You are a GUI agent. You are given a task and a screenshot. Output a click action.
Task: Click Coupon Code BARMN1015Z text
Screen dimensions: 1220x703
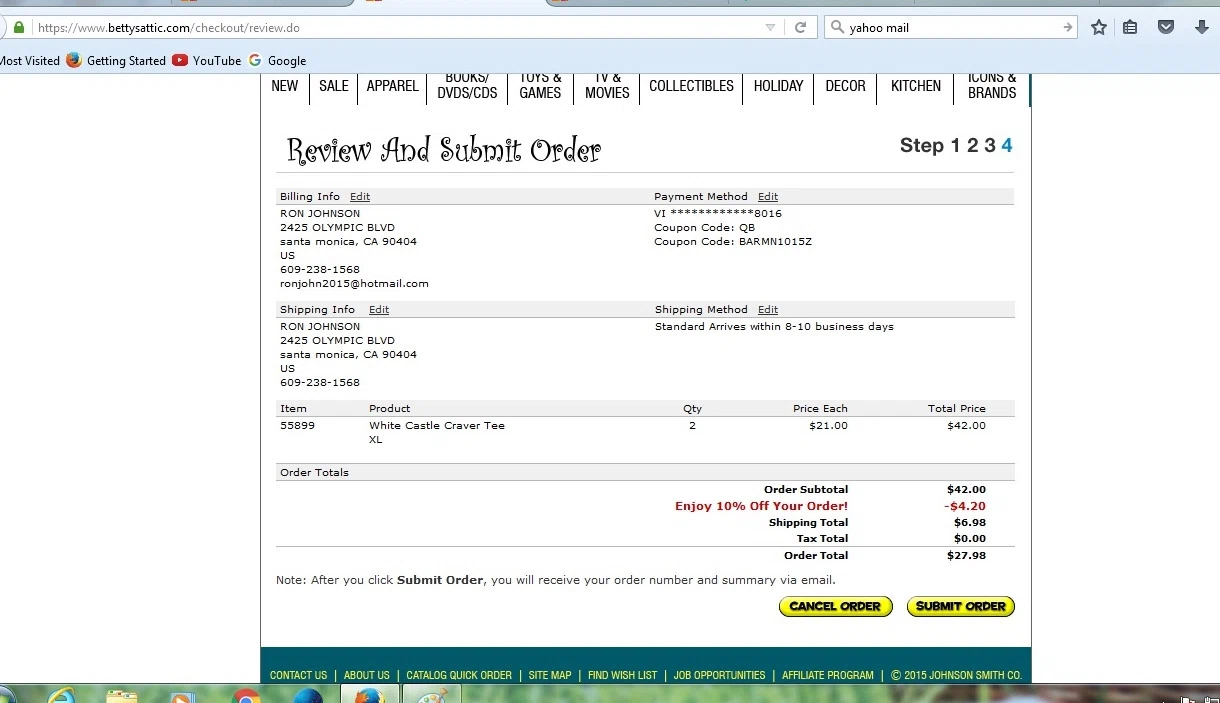pos(733,242)
